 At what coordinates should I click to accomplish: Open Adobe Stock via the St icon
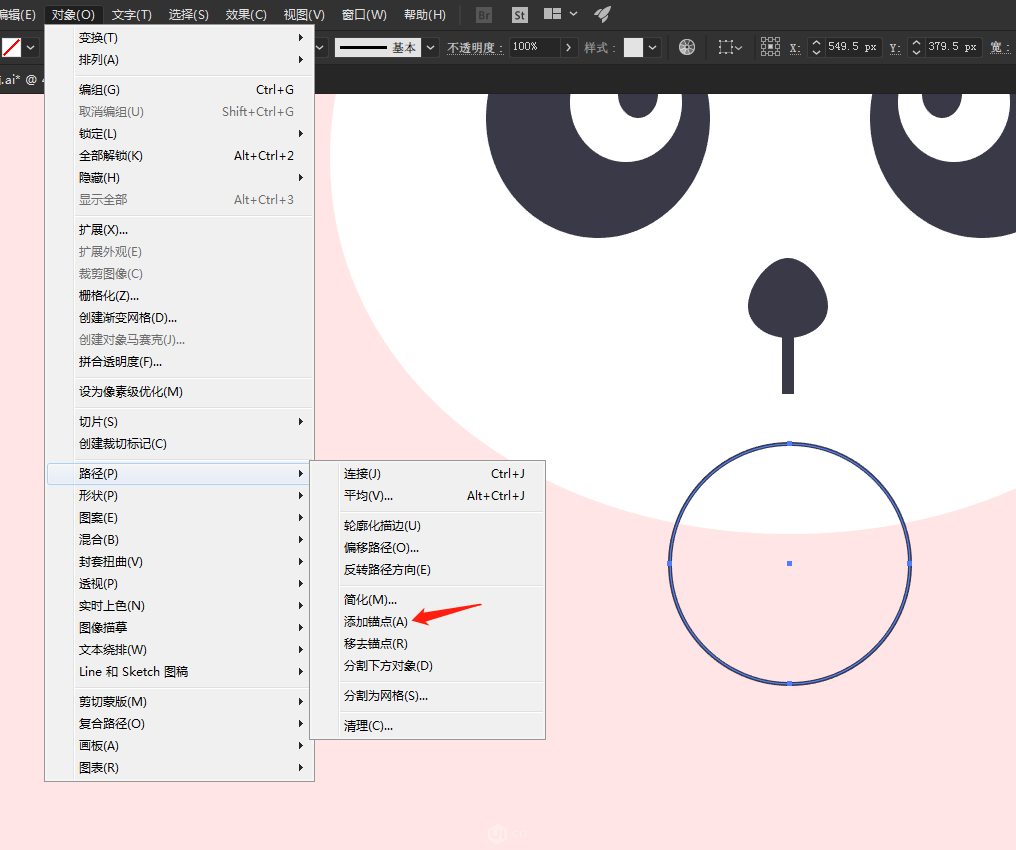click(x=520, y=15)
